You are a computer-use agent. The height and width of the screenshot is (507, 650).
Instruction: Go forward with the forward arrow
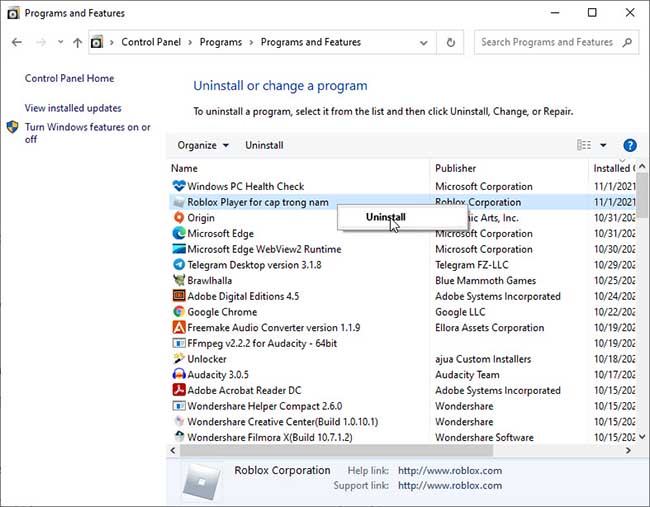(x=41, y=42)
